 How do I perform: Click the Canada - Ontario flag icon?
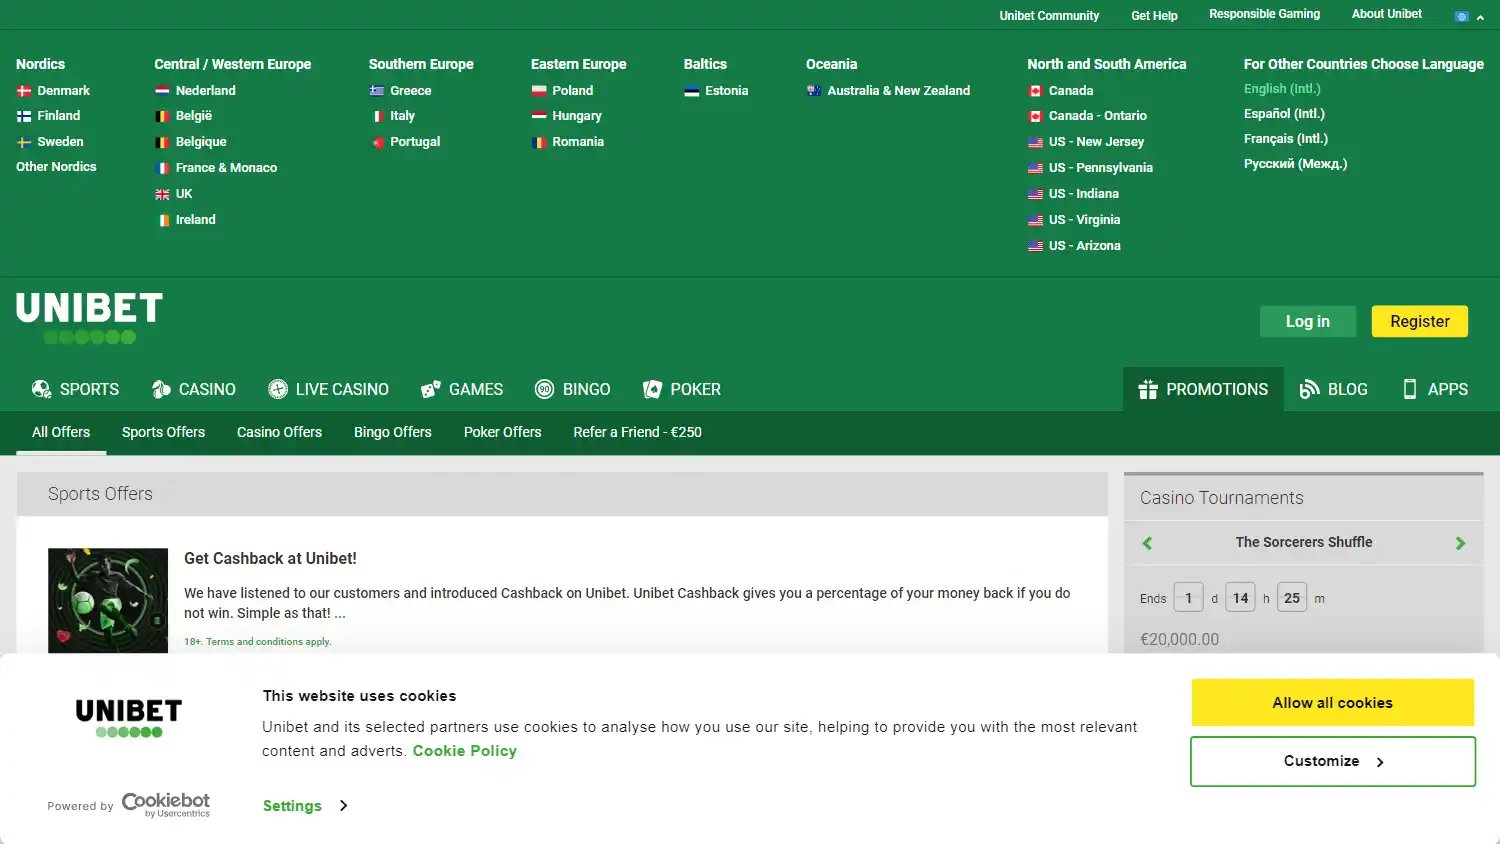tap(1036, 116)
